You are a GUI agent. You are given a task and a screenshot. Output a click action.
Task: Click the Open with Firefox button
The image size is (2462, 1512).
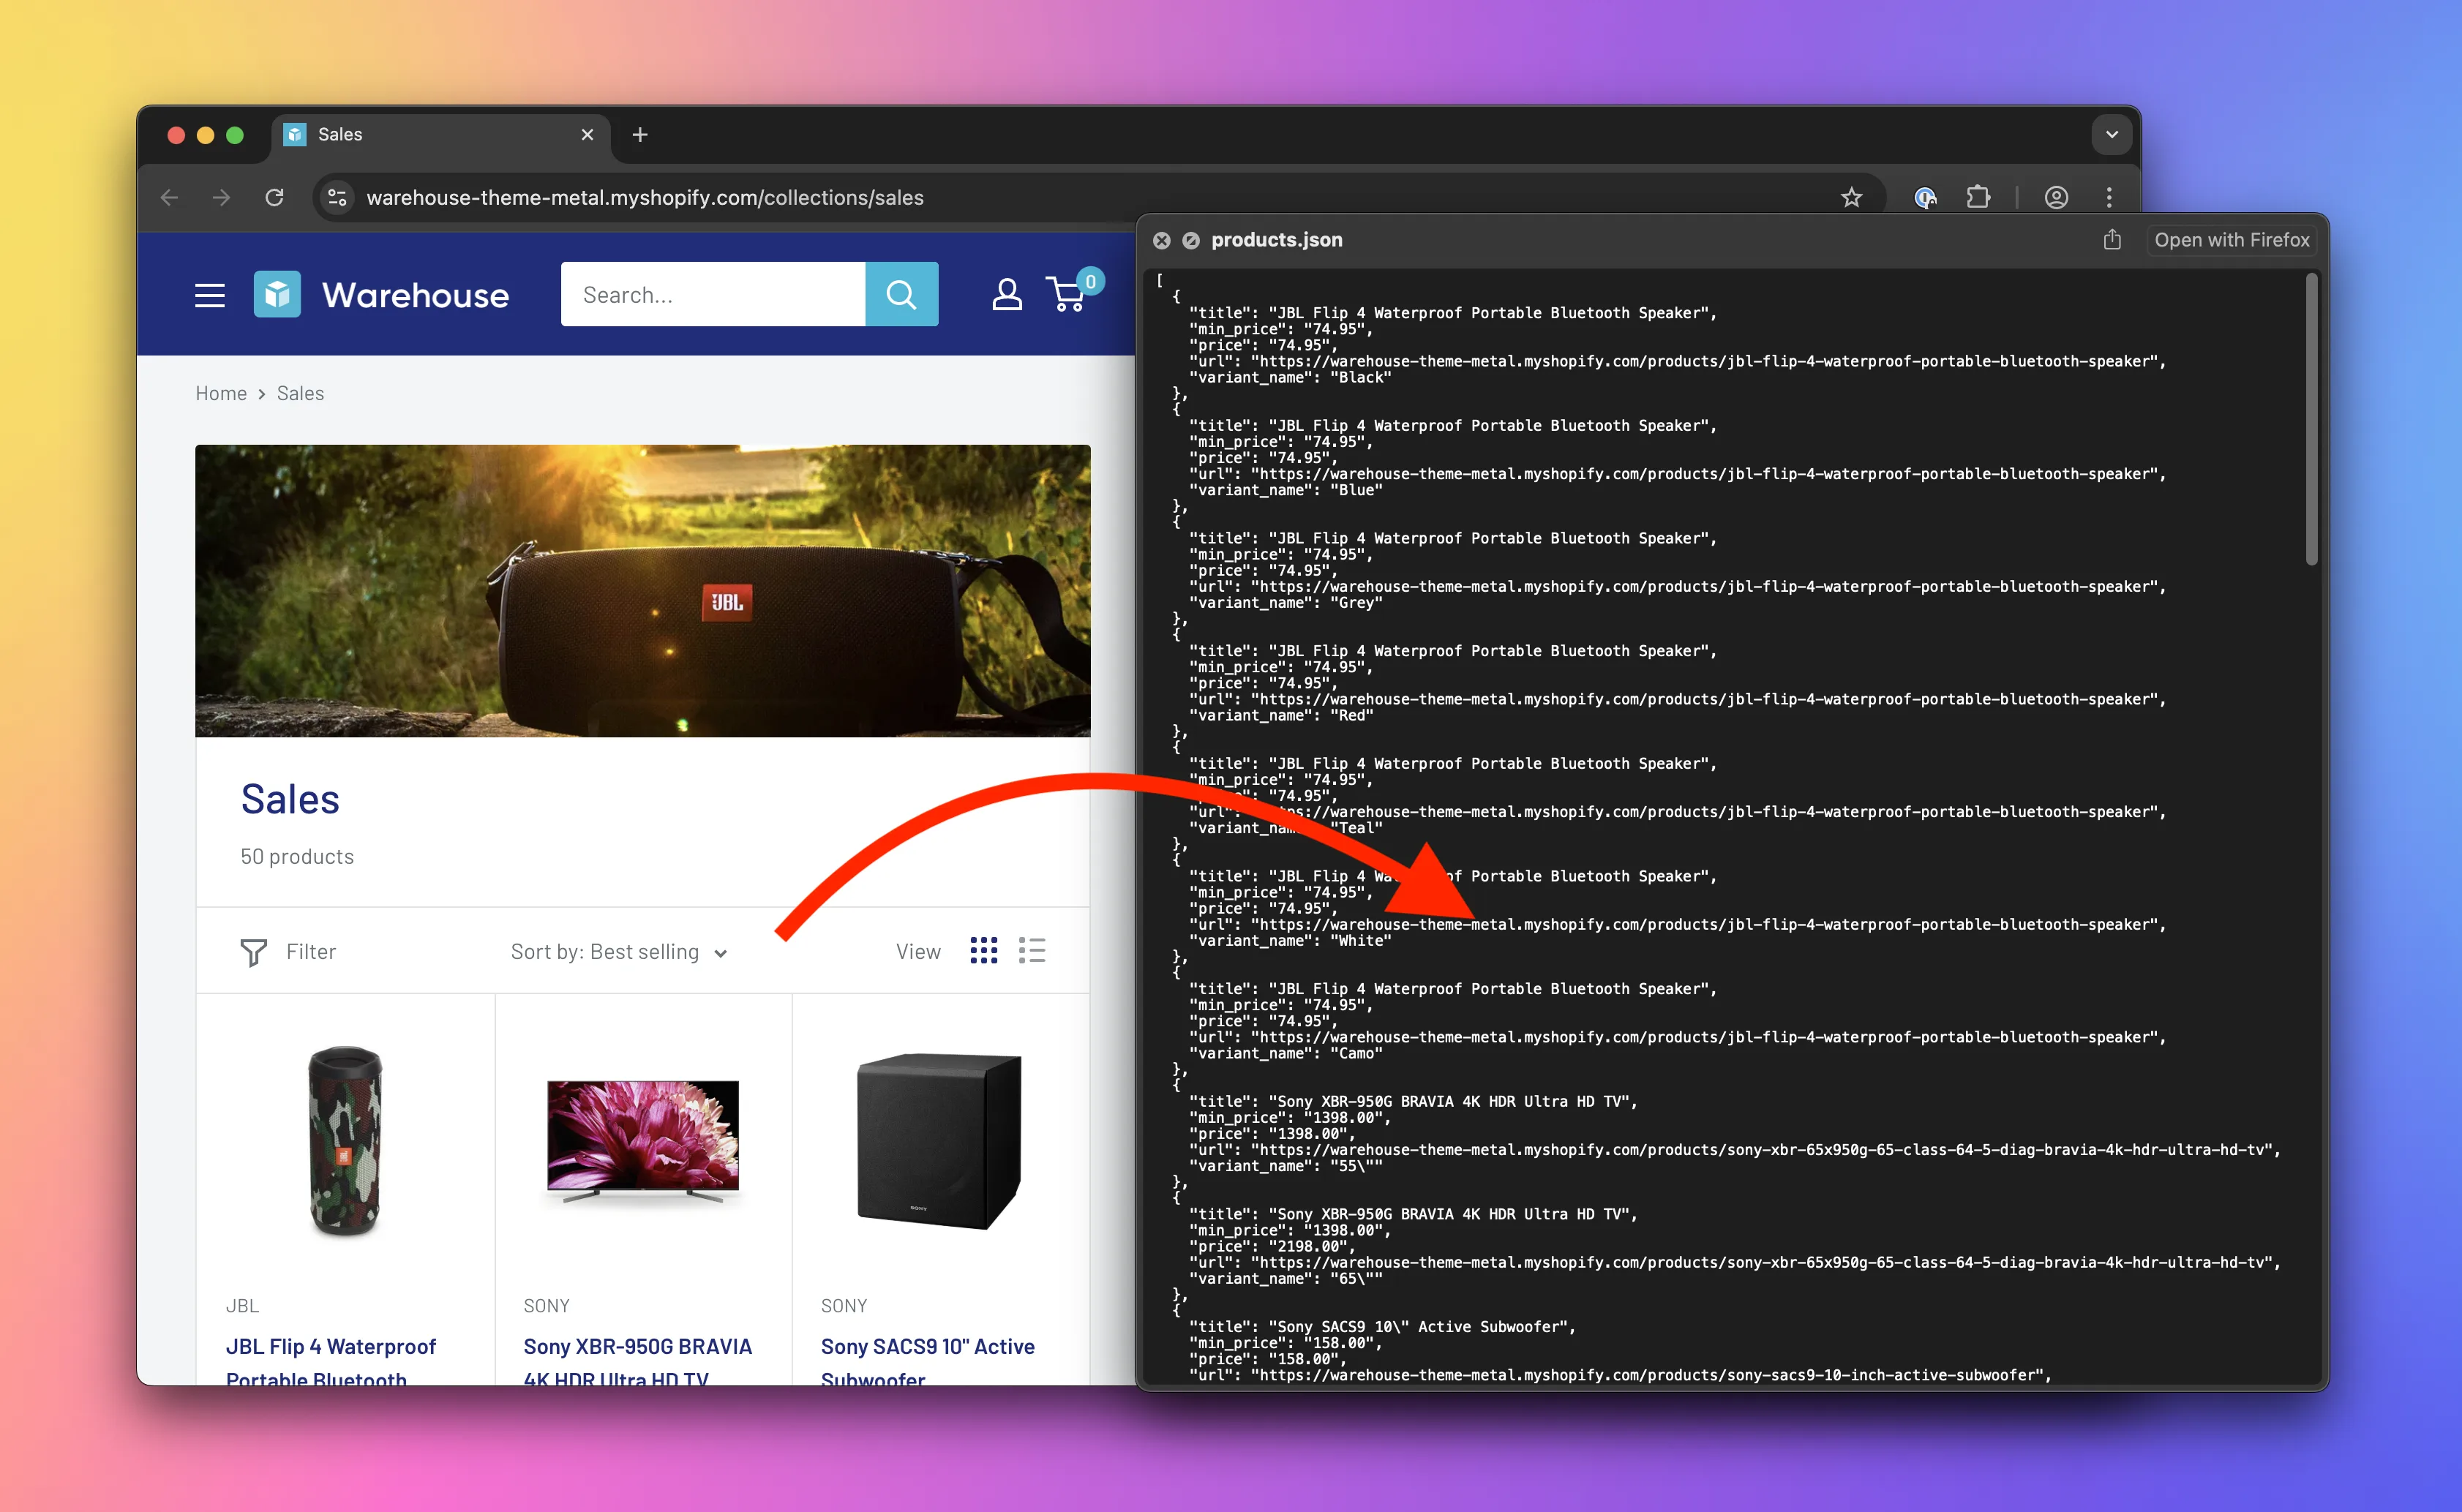(x=2232, y=239)
